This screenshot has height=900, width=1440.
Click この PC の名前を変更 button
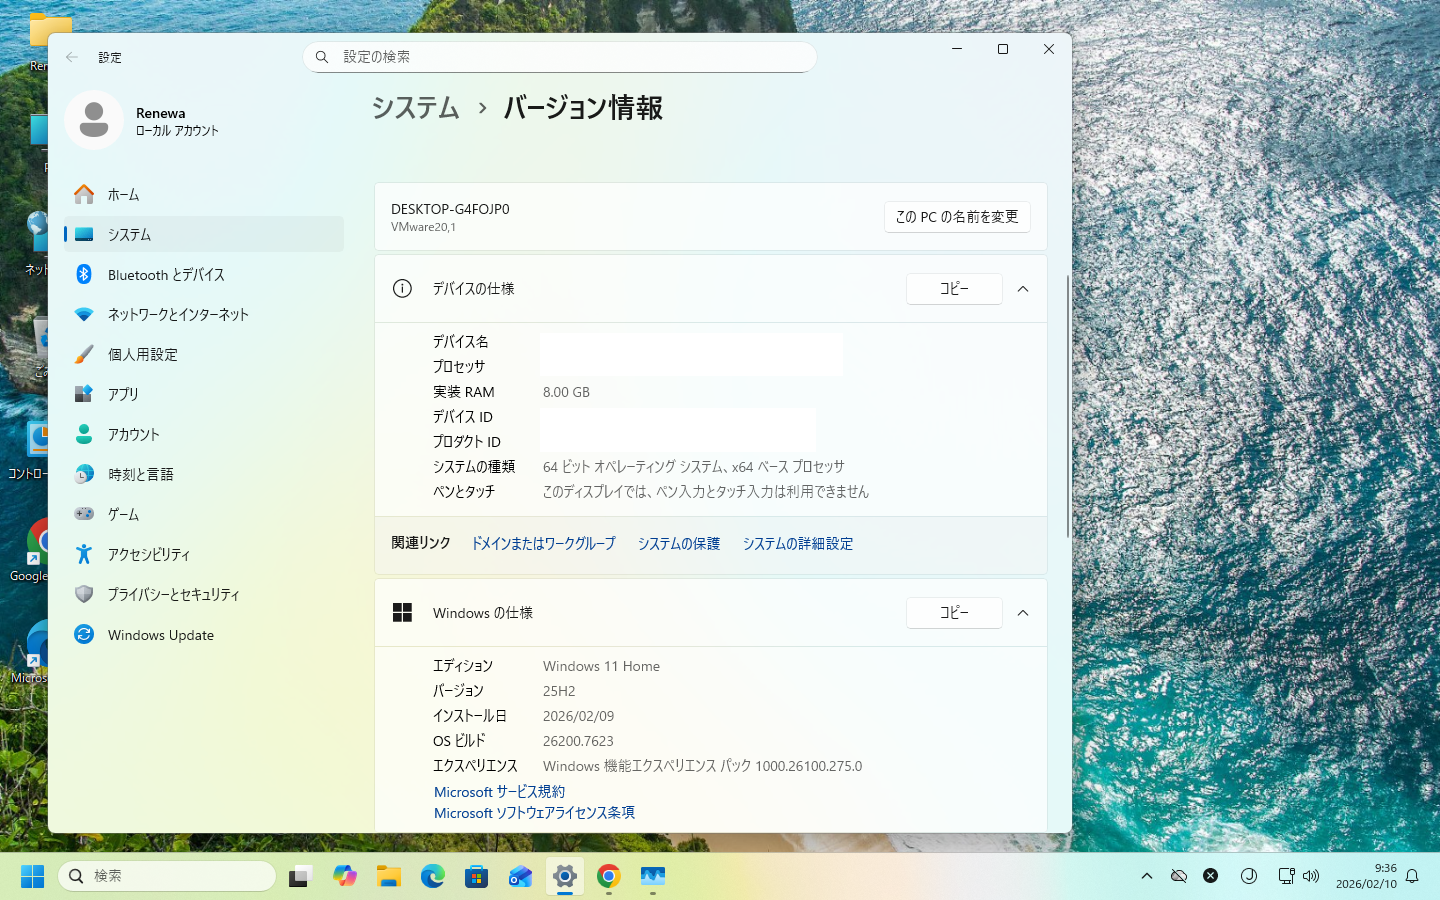click(x=956, y=217)
